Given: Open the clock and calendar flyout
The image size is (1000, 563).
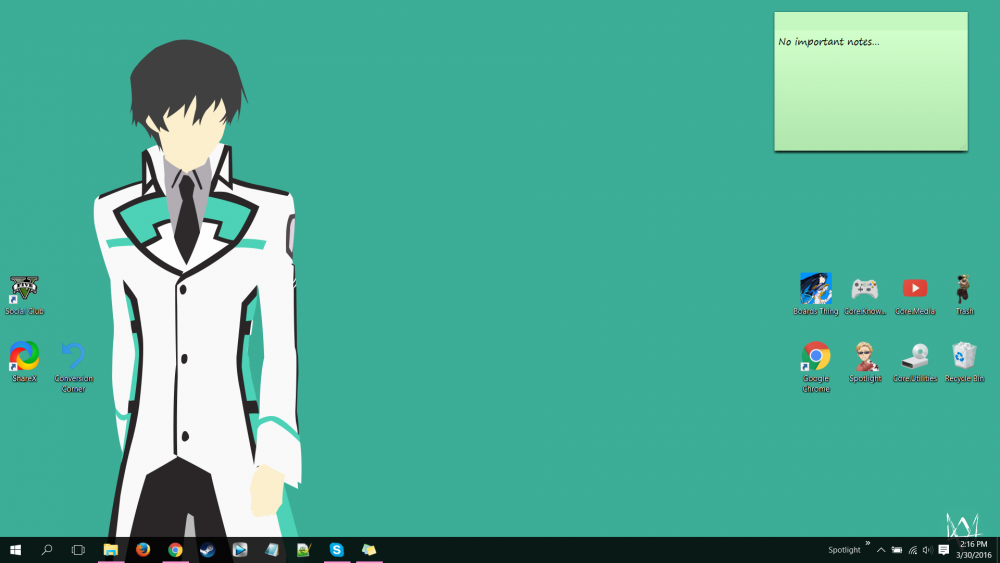Looking at the screenshot, I should click(x=974, y=550).
